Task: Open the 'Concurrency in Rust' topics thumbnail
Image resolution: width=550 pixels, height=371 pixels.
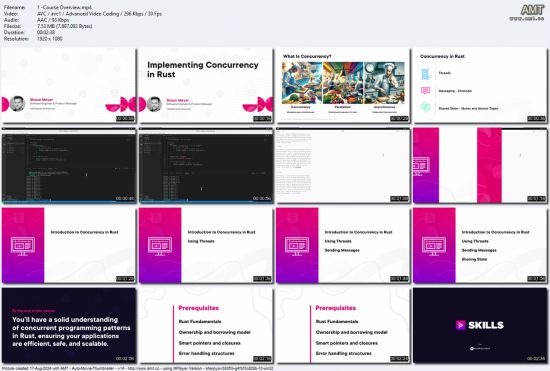Action: 480,86
